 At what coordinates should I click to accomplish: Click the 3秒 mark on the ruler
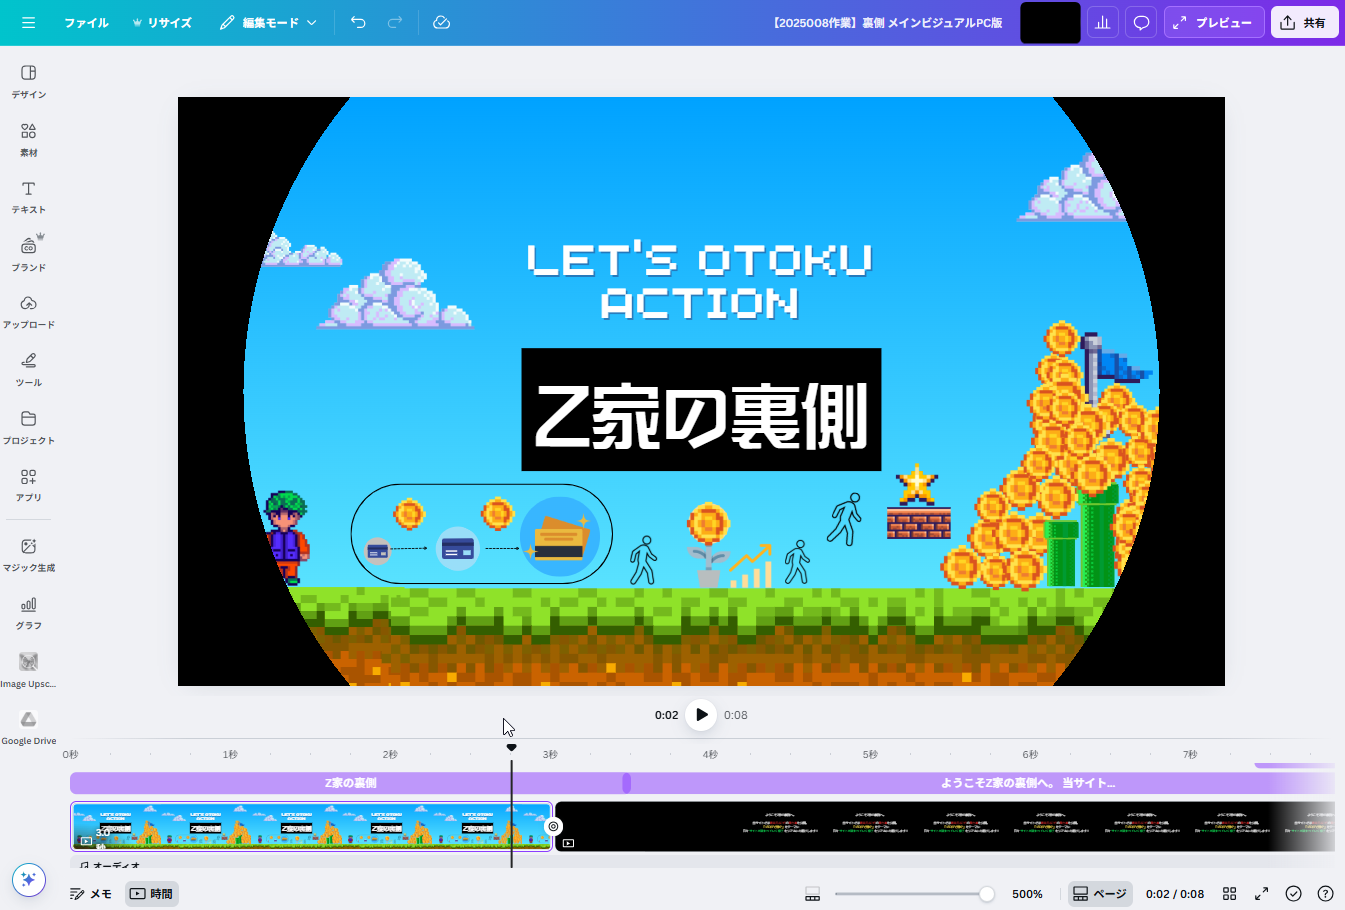click(x=550, y=754)
